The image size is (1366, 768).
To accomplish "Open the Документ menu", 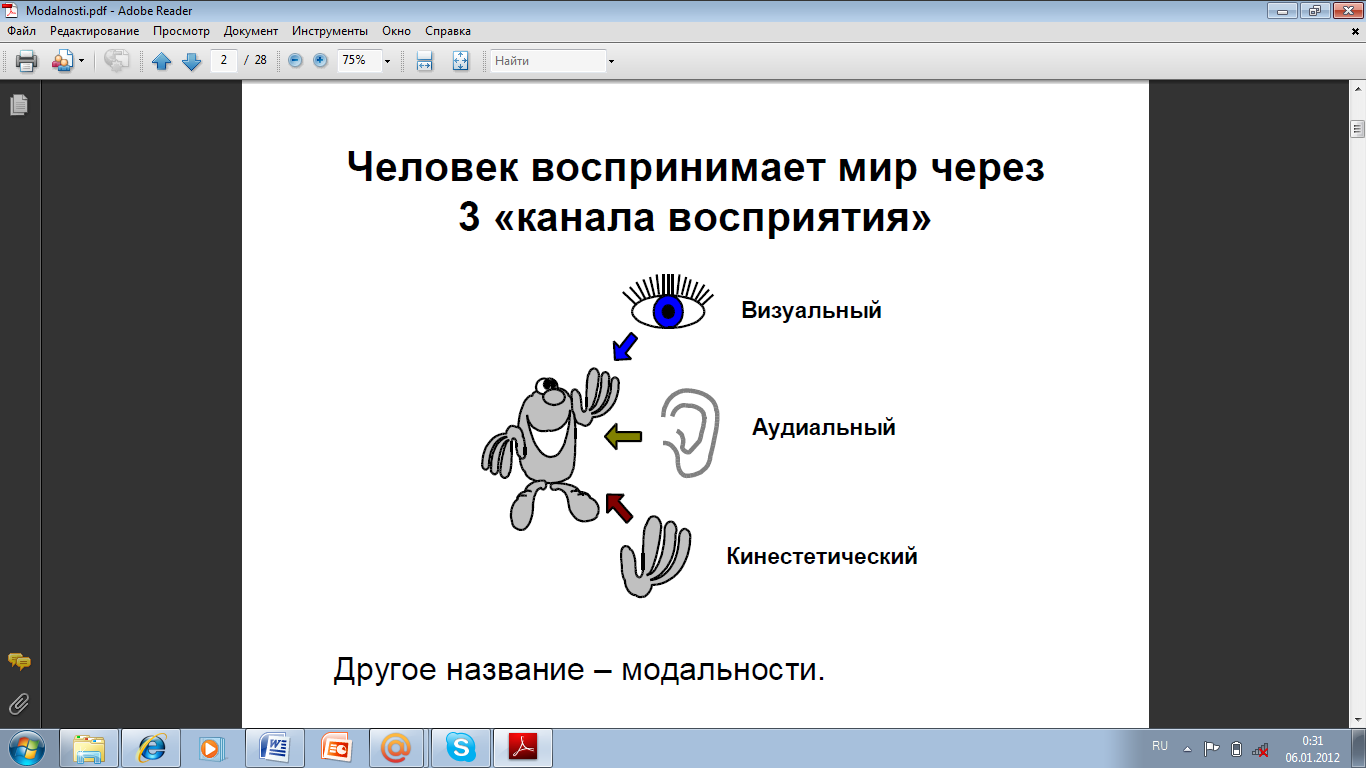I will [x=251, y=31].
